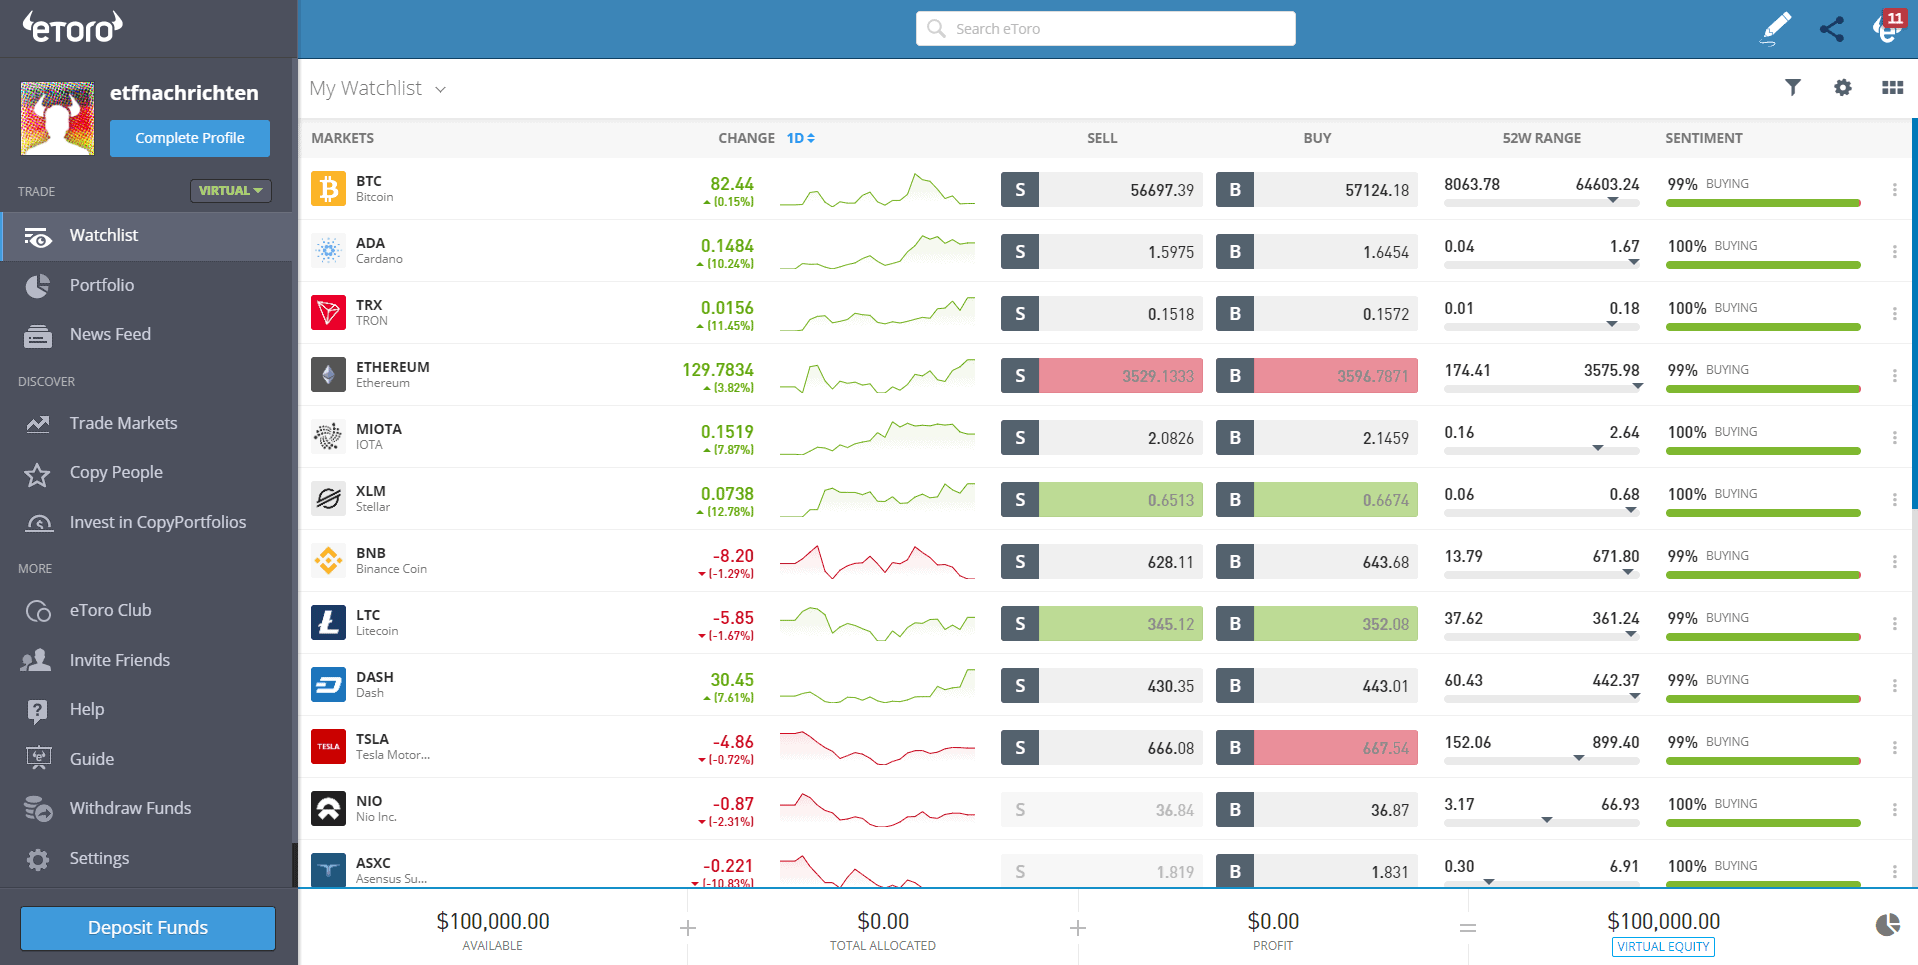The height and width of the screenshot is (965, 1918).
Task: Switch to grid view icon
Action: (x=1892, y=87)
